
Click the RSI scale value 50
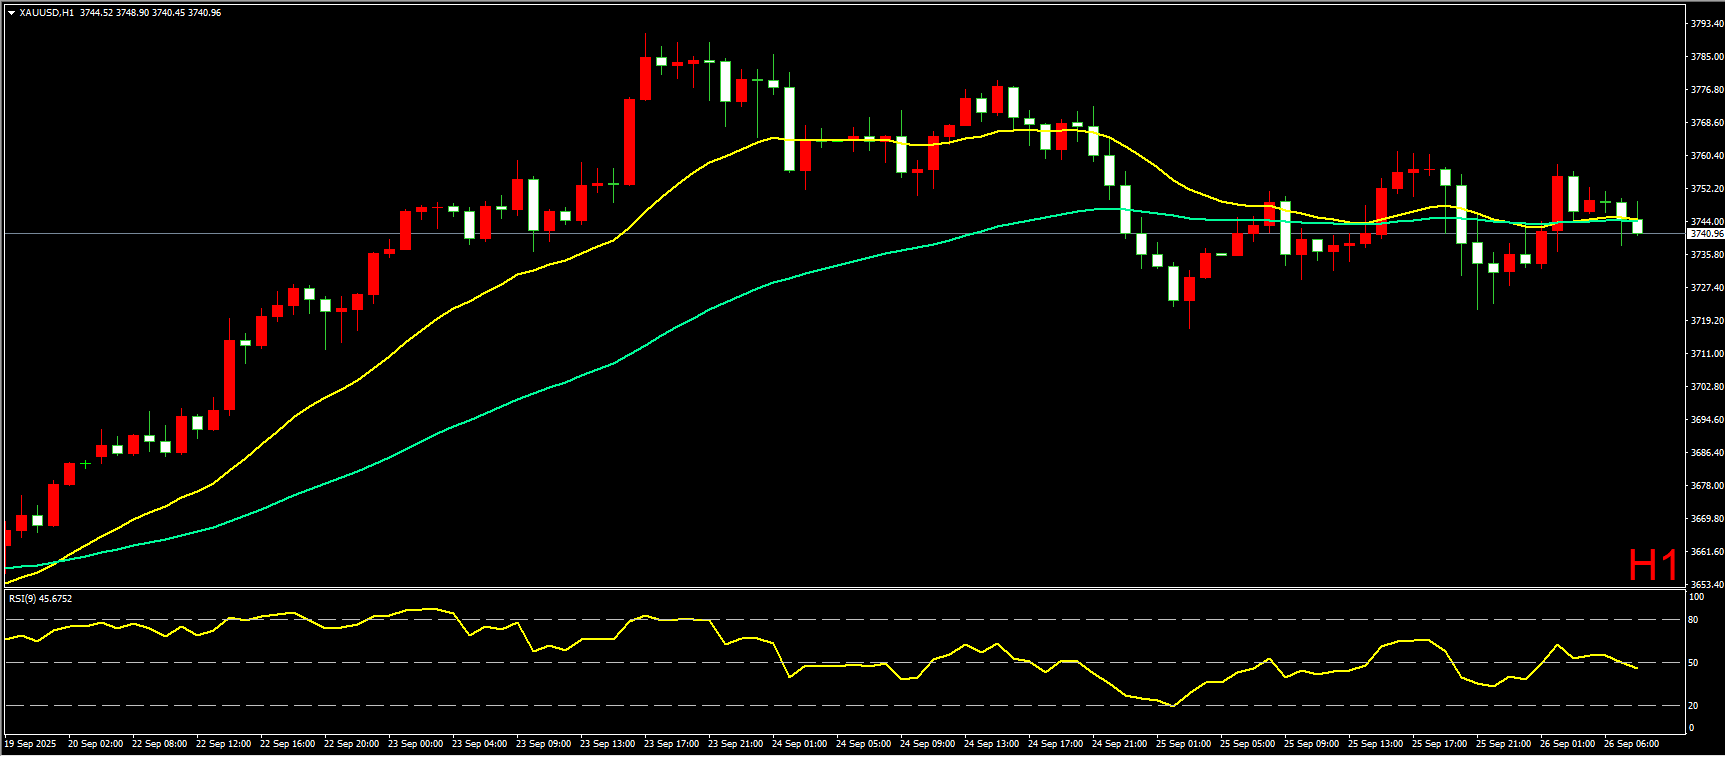[x=1693, y=663]
